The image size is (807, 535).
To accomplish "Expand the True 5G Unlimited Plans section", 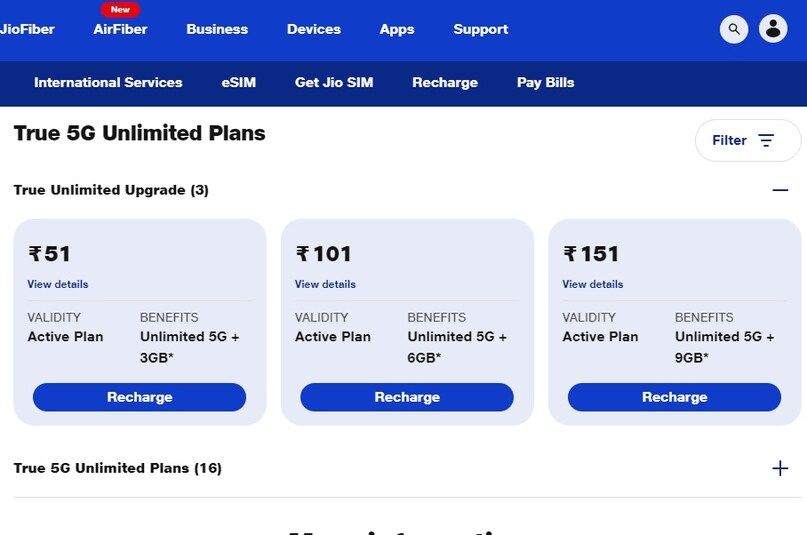I will [x=780, y=468].
